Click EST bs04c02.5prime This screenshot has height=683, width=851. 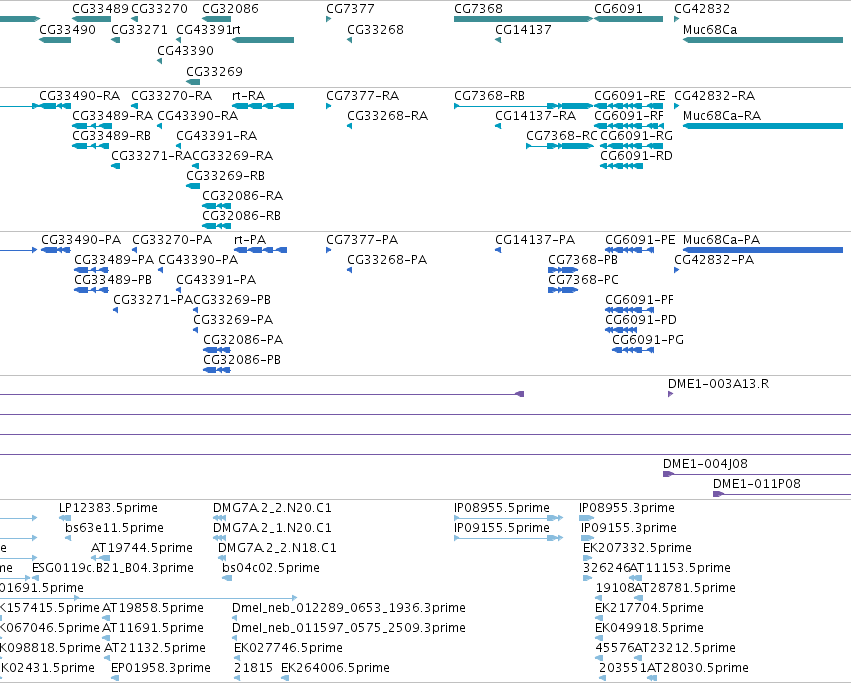pos(271,568)
